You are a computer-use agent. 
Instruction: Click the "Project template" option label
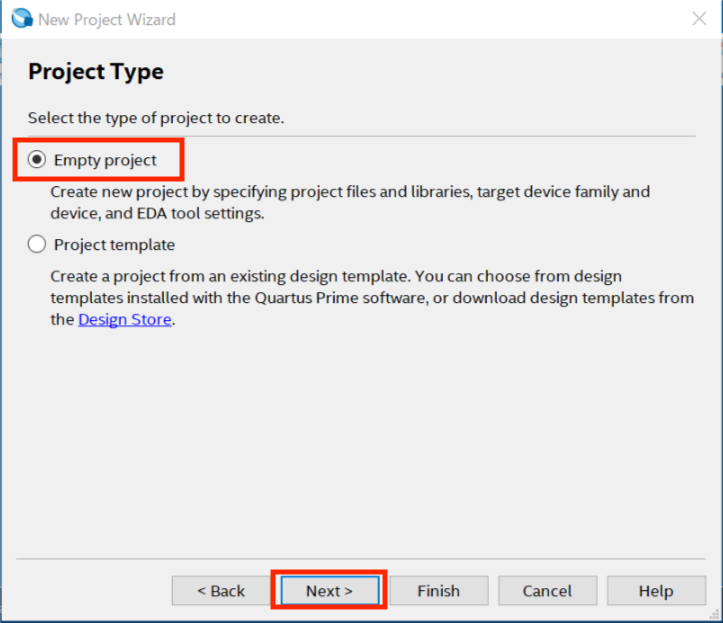(114, 245)
